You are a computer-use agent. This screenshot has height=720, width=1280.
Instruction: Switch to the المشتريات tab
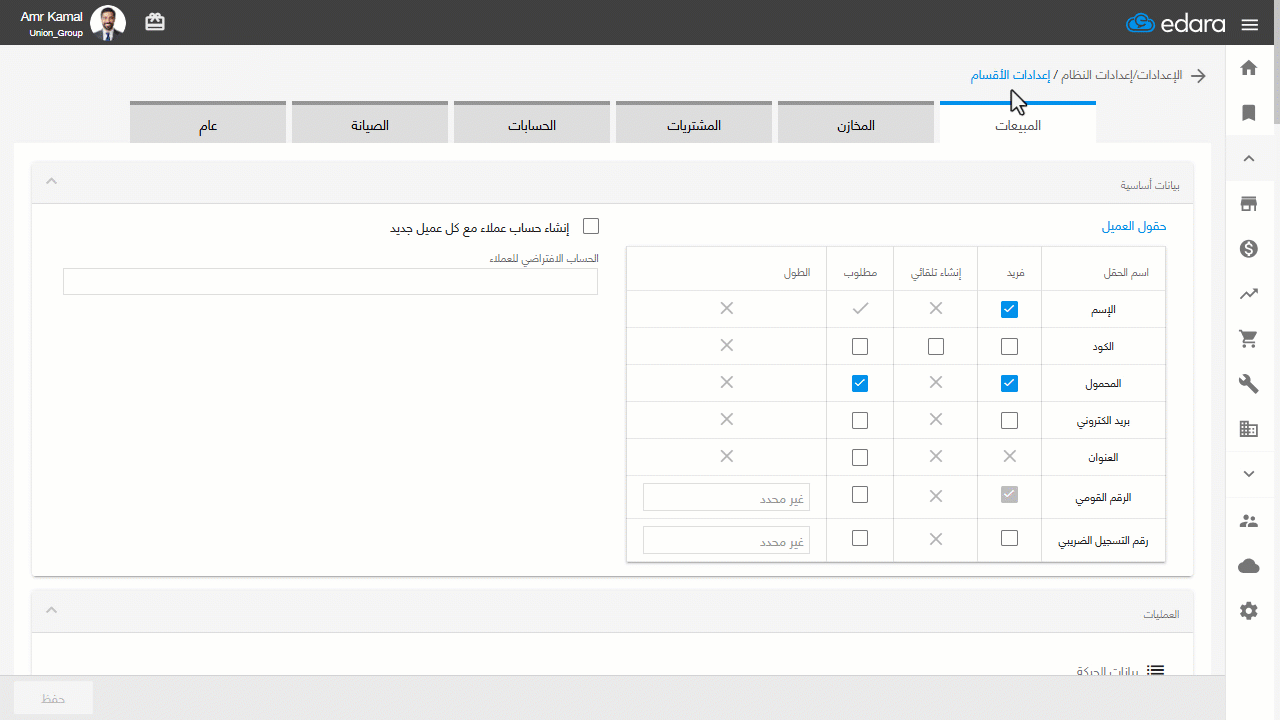694,124
